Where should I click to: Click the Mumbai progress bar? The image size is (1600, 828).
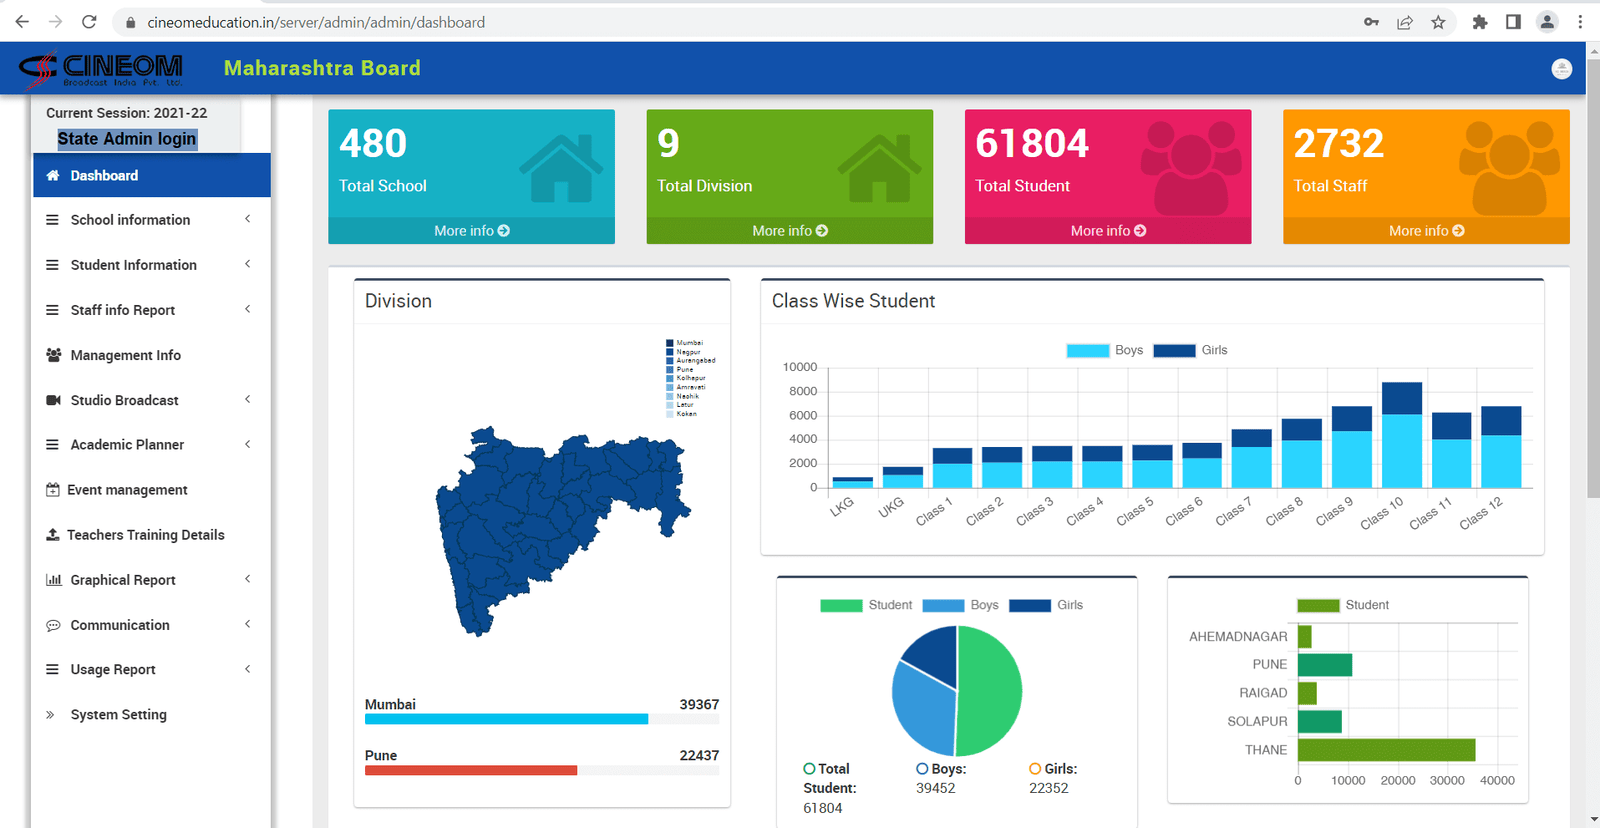[506, 719]
